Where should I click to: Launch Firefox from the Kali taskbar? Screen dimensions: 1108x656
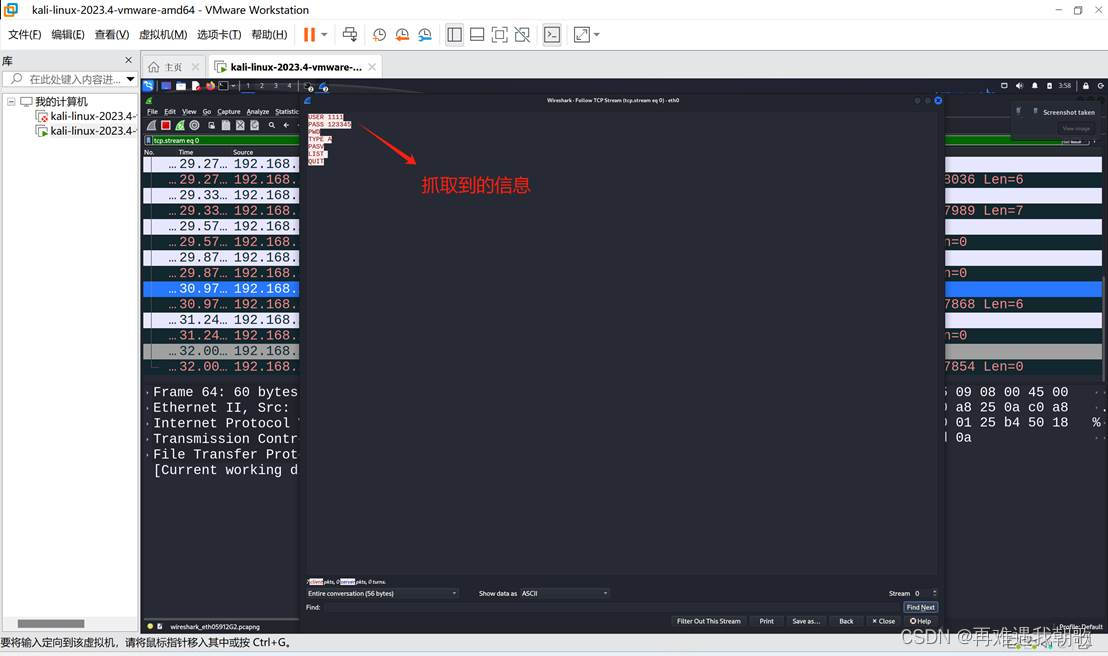tap(210, 85)
